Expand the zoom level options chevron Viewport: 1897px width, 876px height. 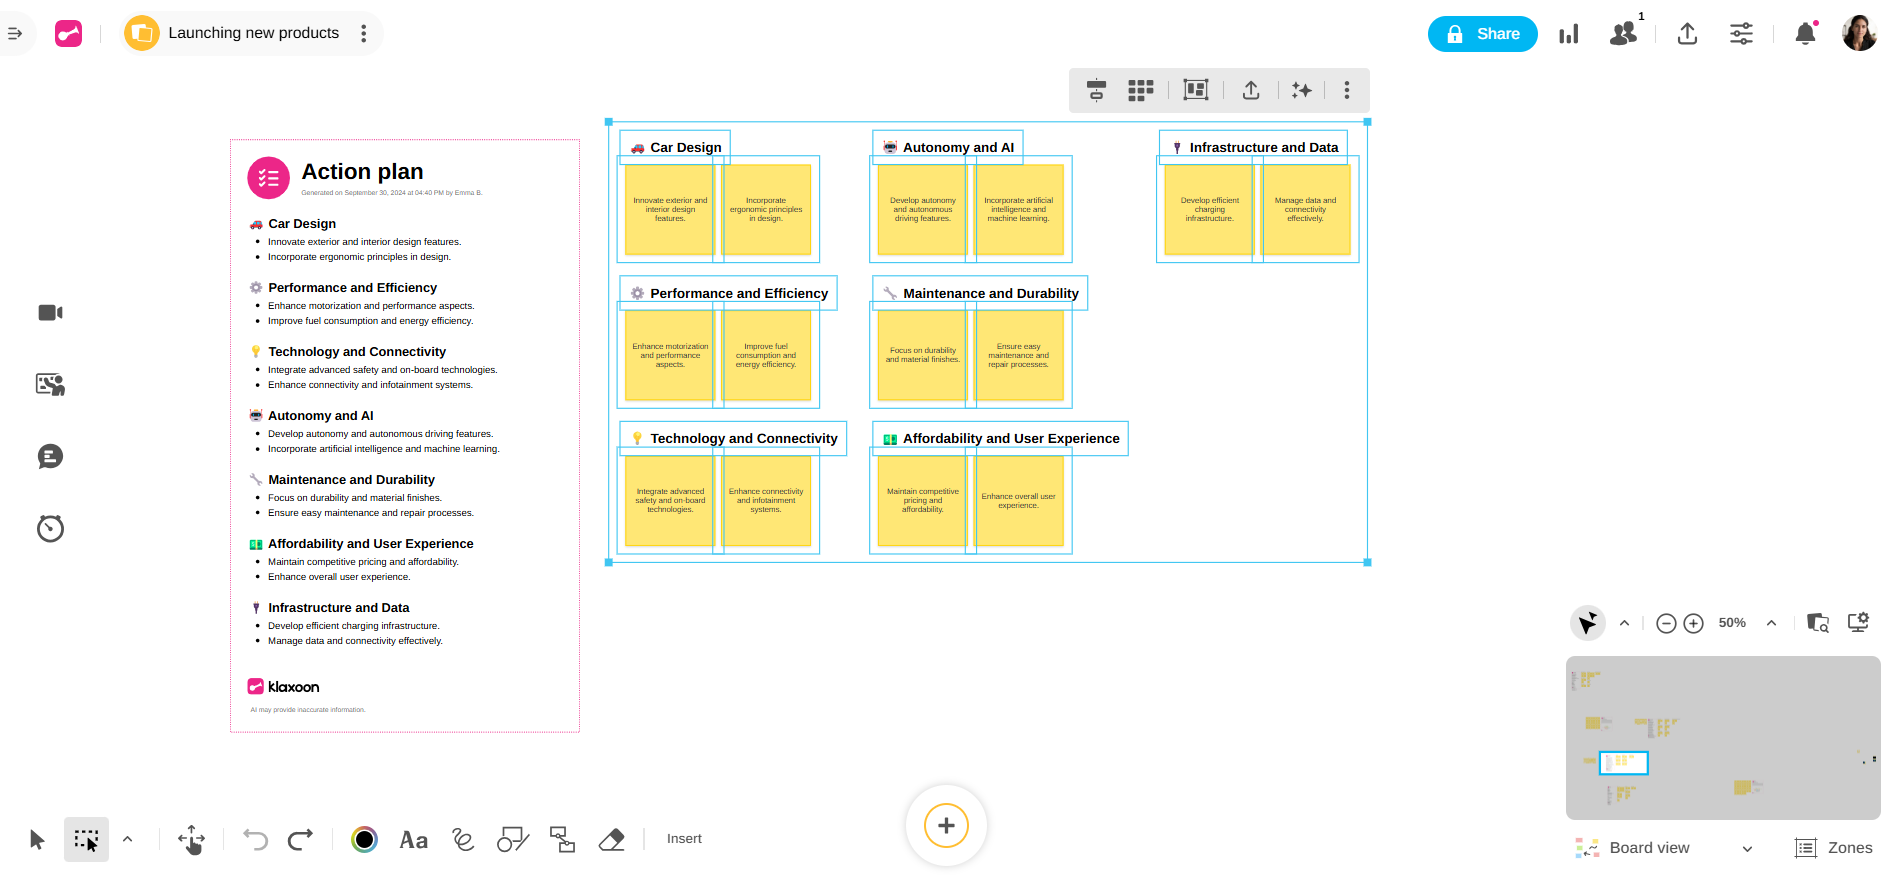[1771, 623]
